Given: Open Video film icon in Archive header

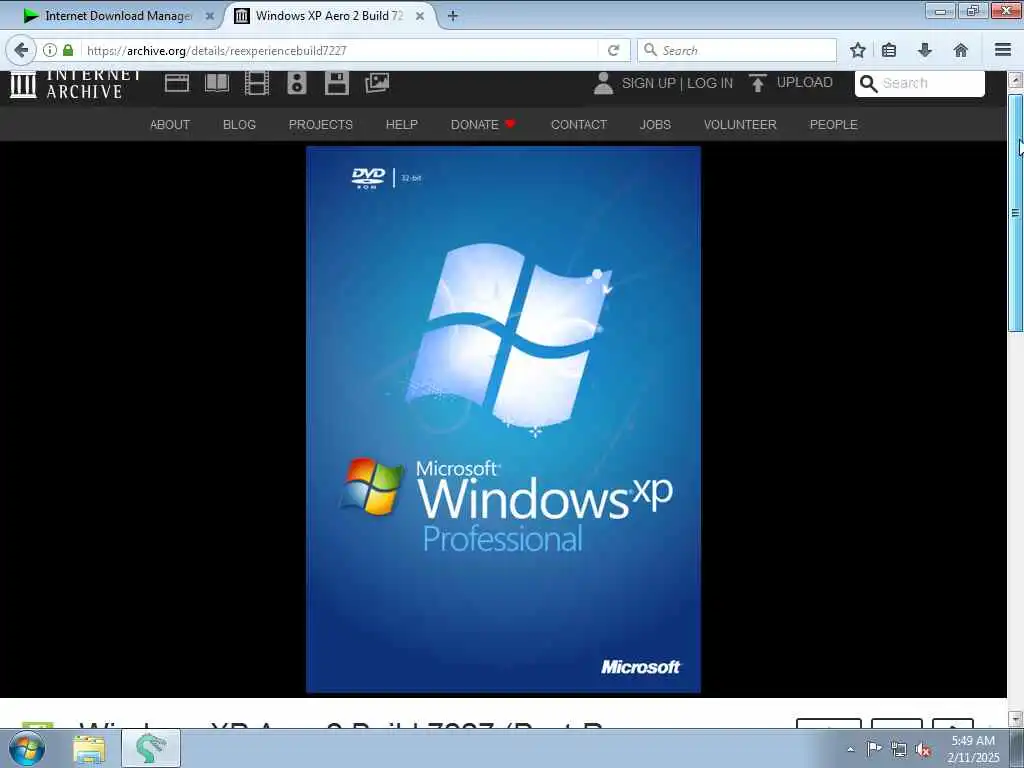Looking at the screenshot, I should (x=257, y=84).
